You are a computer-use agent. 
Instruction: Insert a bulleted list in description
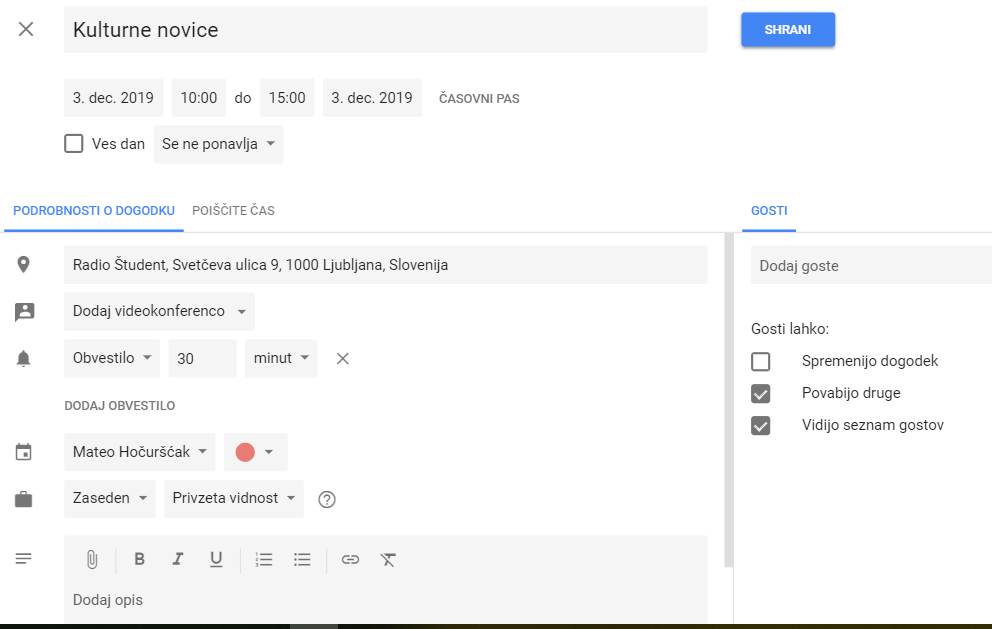click(x=302, y=560)
